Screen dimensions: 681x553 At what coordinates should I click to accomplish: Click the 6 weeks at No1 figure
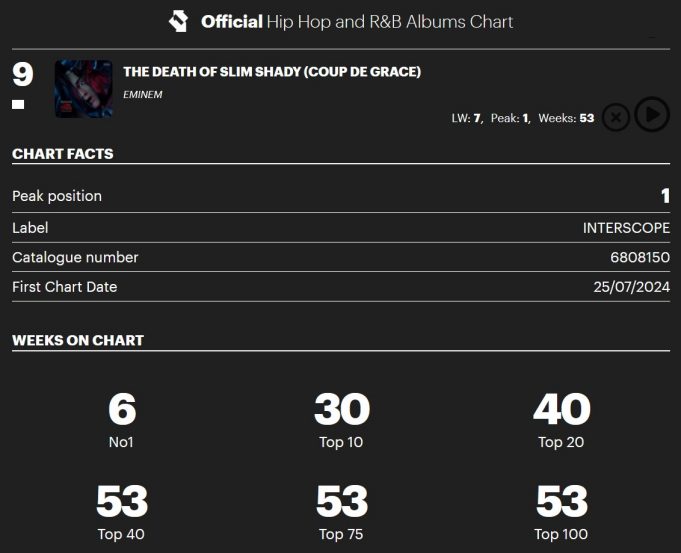(122, 409)
